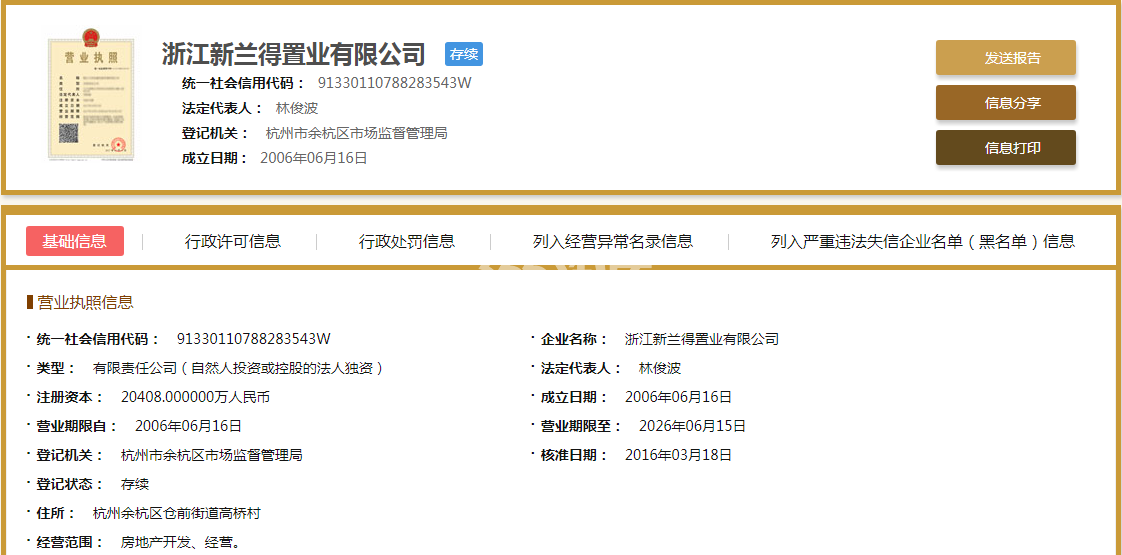Click the 发送报告 button

pyautogui.click(x=1005, y=58)
